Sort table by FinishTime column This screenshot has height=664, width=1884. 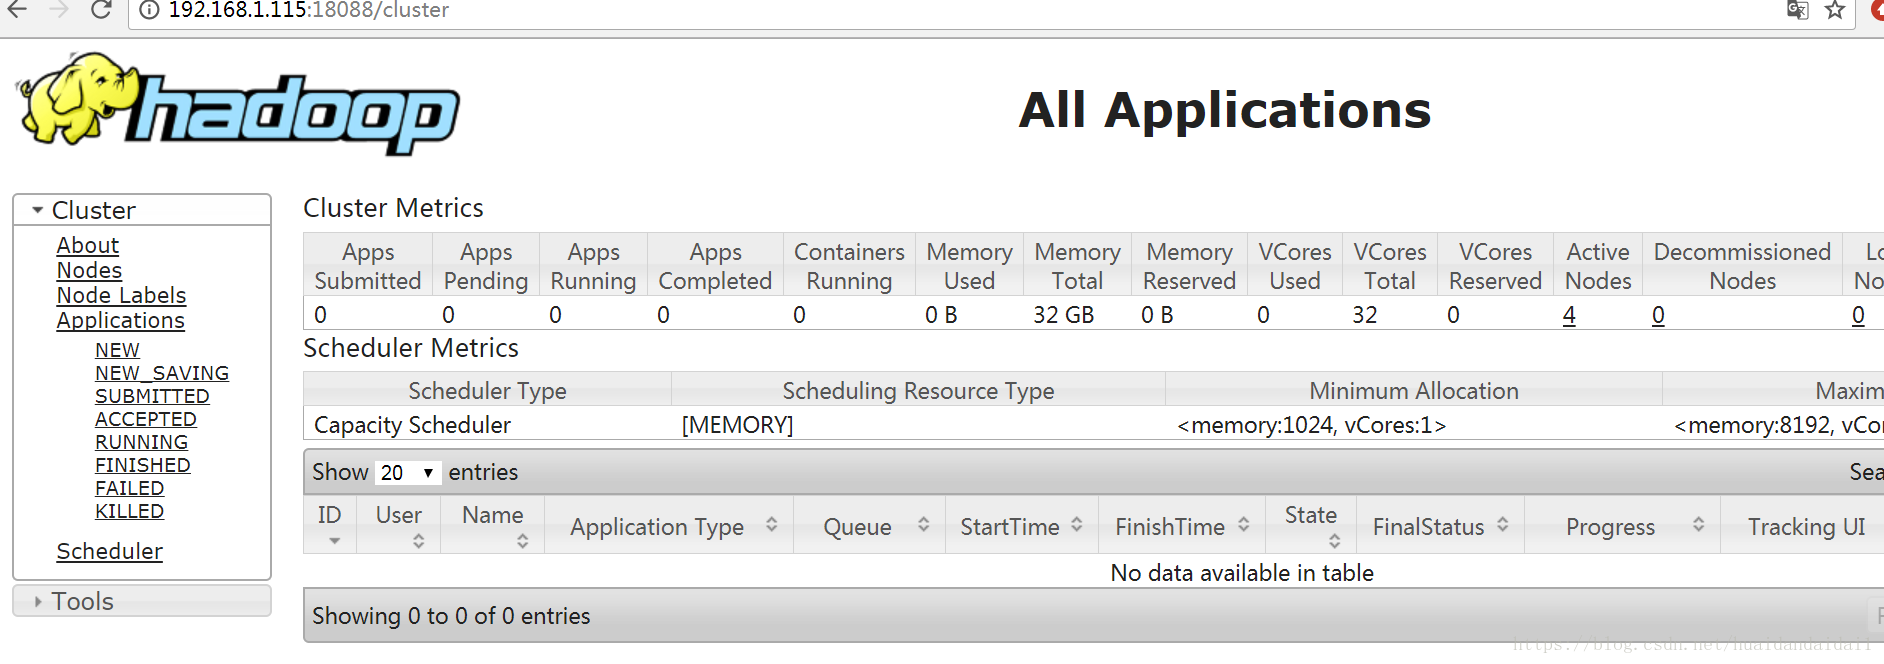tap(1182, 526)
